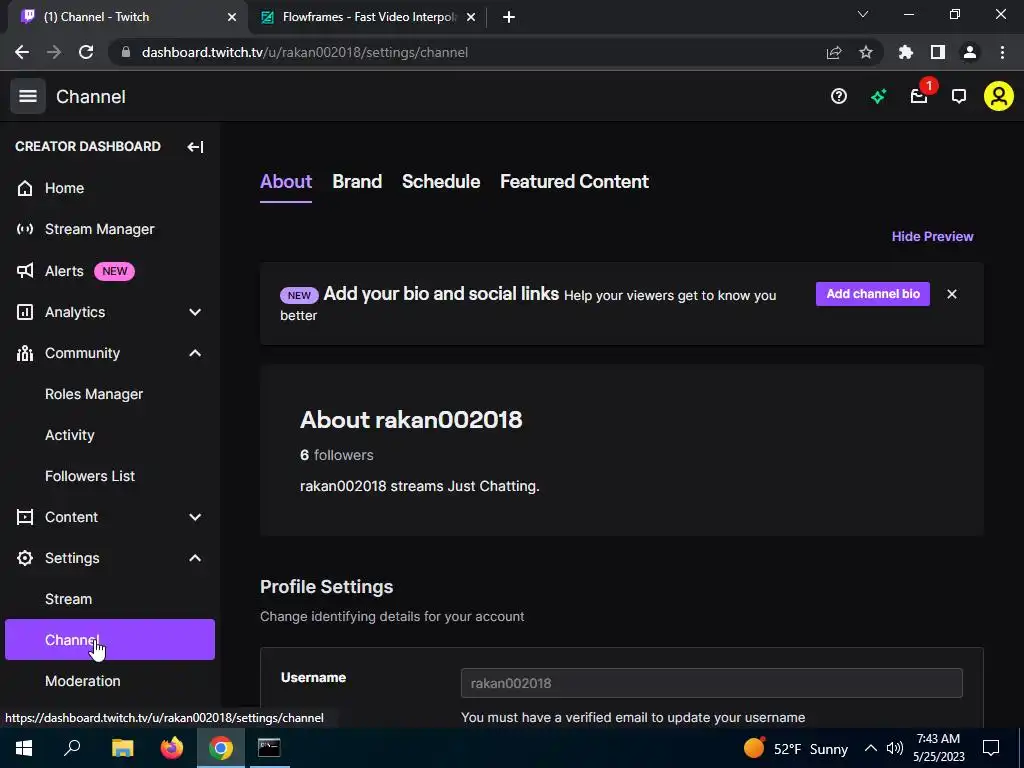Open Chrome three-dot menu

coord(1002,52)
